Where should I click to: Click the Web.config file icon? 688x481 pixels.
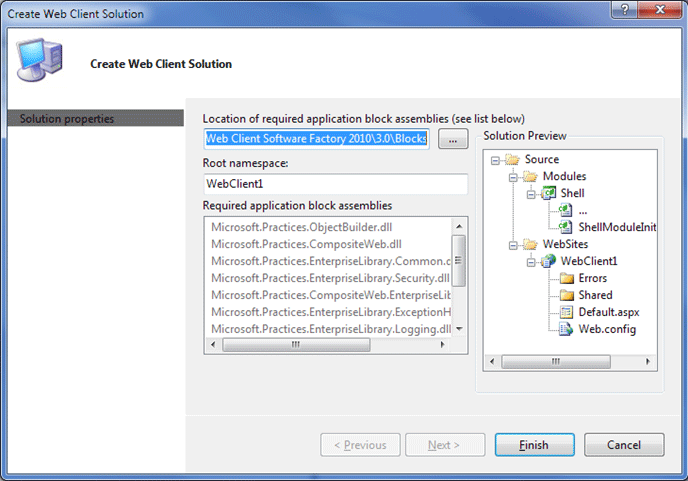point(566,329)
